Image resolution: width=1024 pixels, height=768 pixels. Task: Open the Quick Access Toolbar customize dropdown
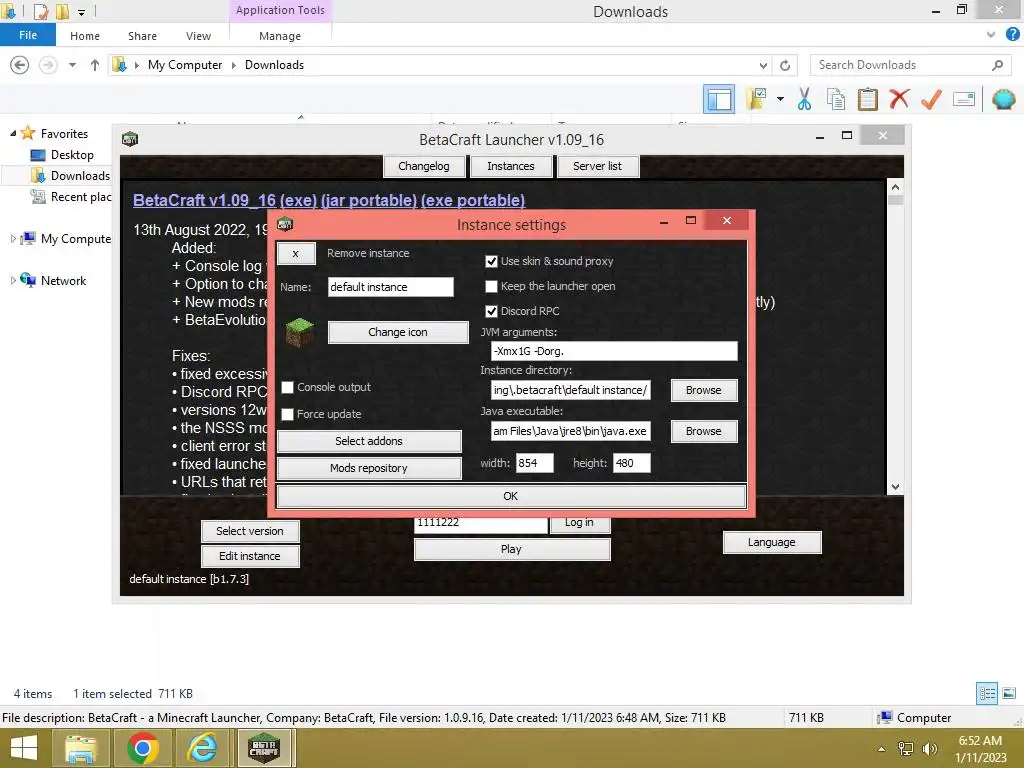coord(81,12)
